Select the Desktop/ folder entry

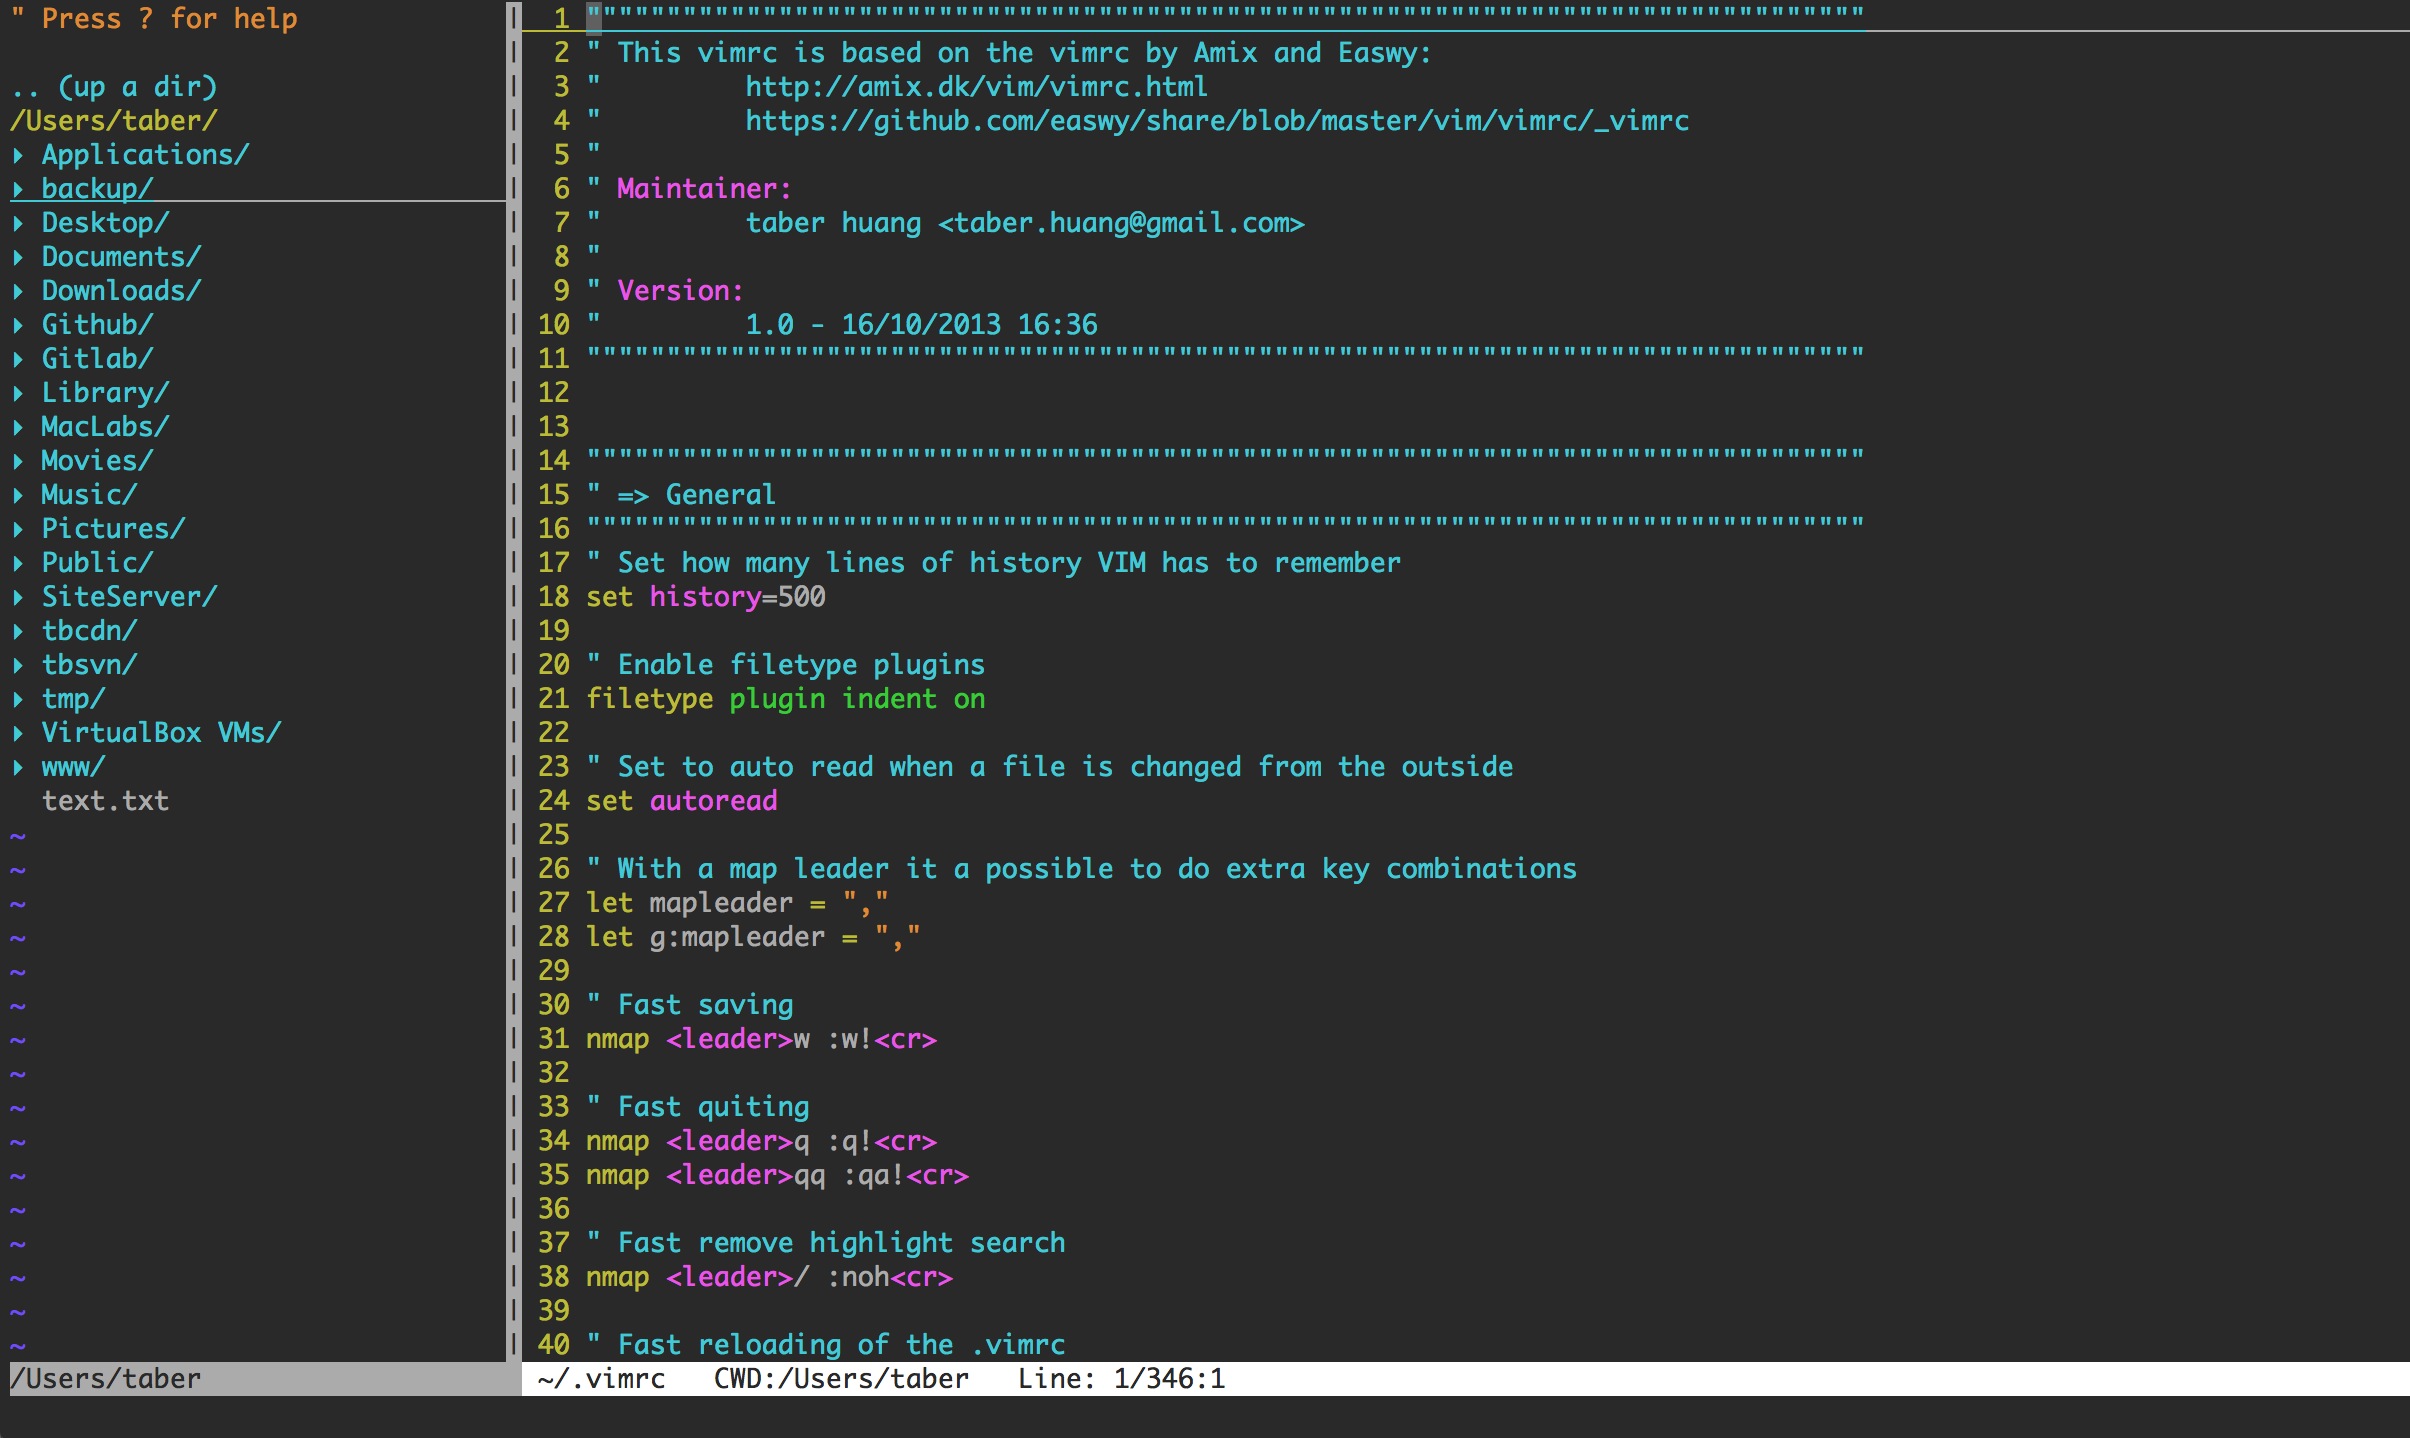pyautogui.click(x=105, y=223)
